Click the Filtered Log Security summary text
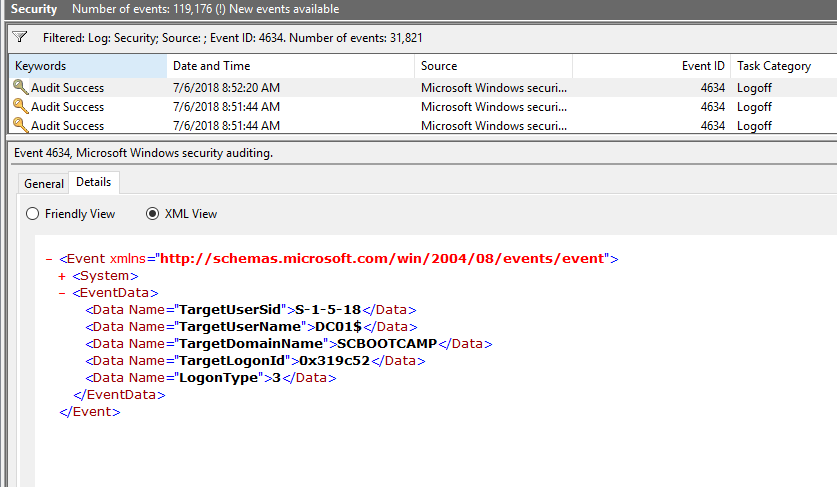The height and width of the screenshot is (487, 837). 233,38
